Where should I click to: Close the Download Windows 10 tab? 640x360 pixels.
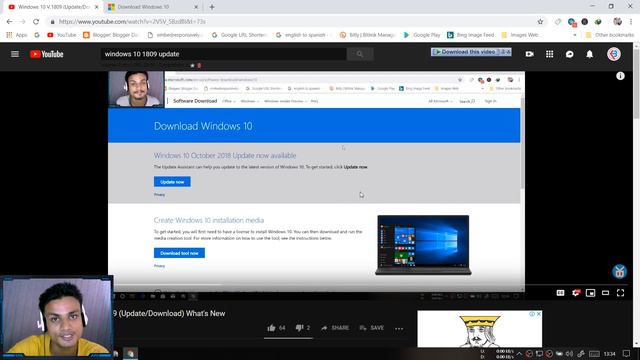coord(196,7)
